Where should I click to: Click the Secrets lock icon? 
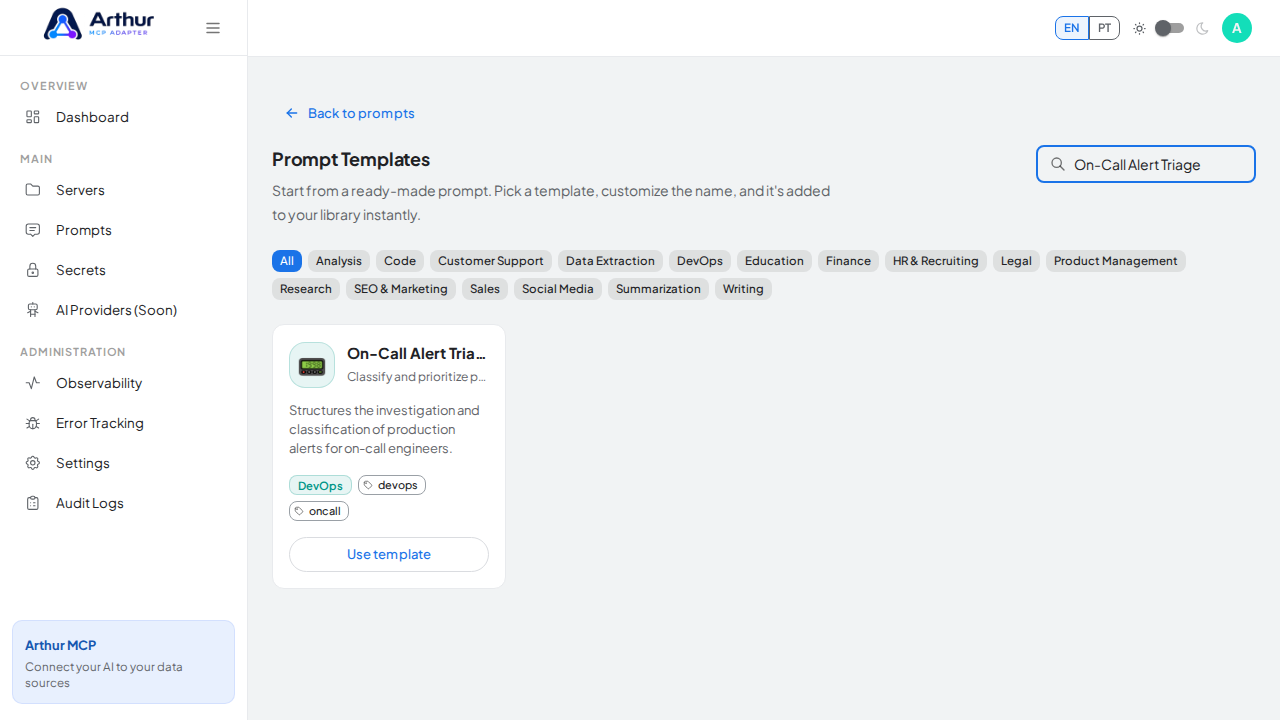[33, 270]
